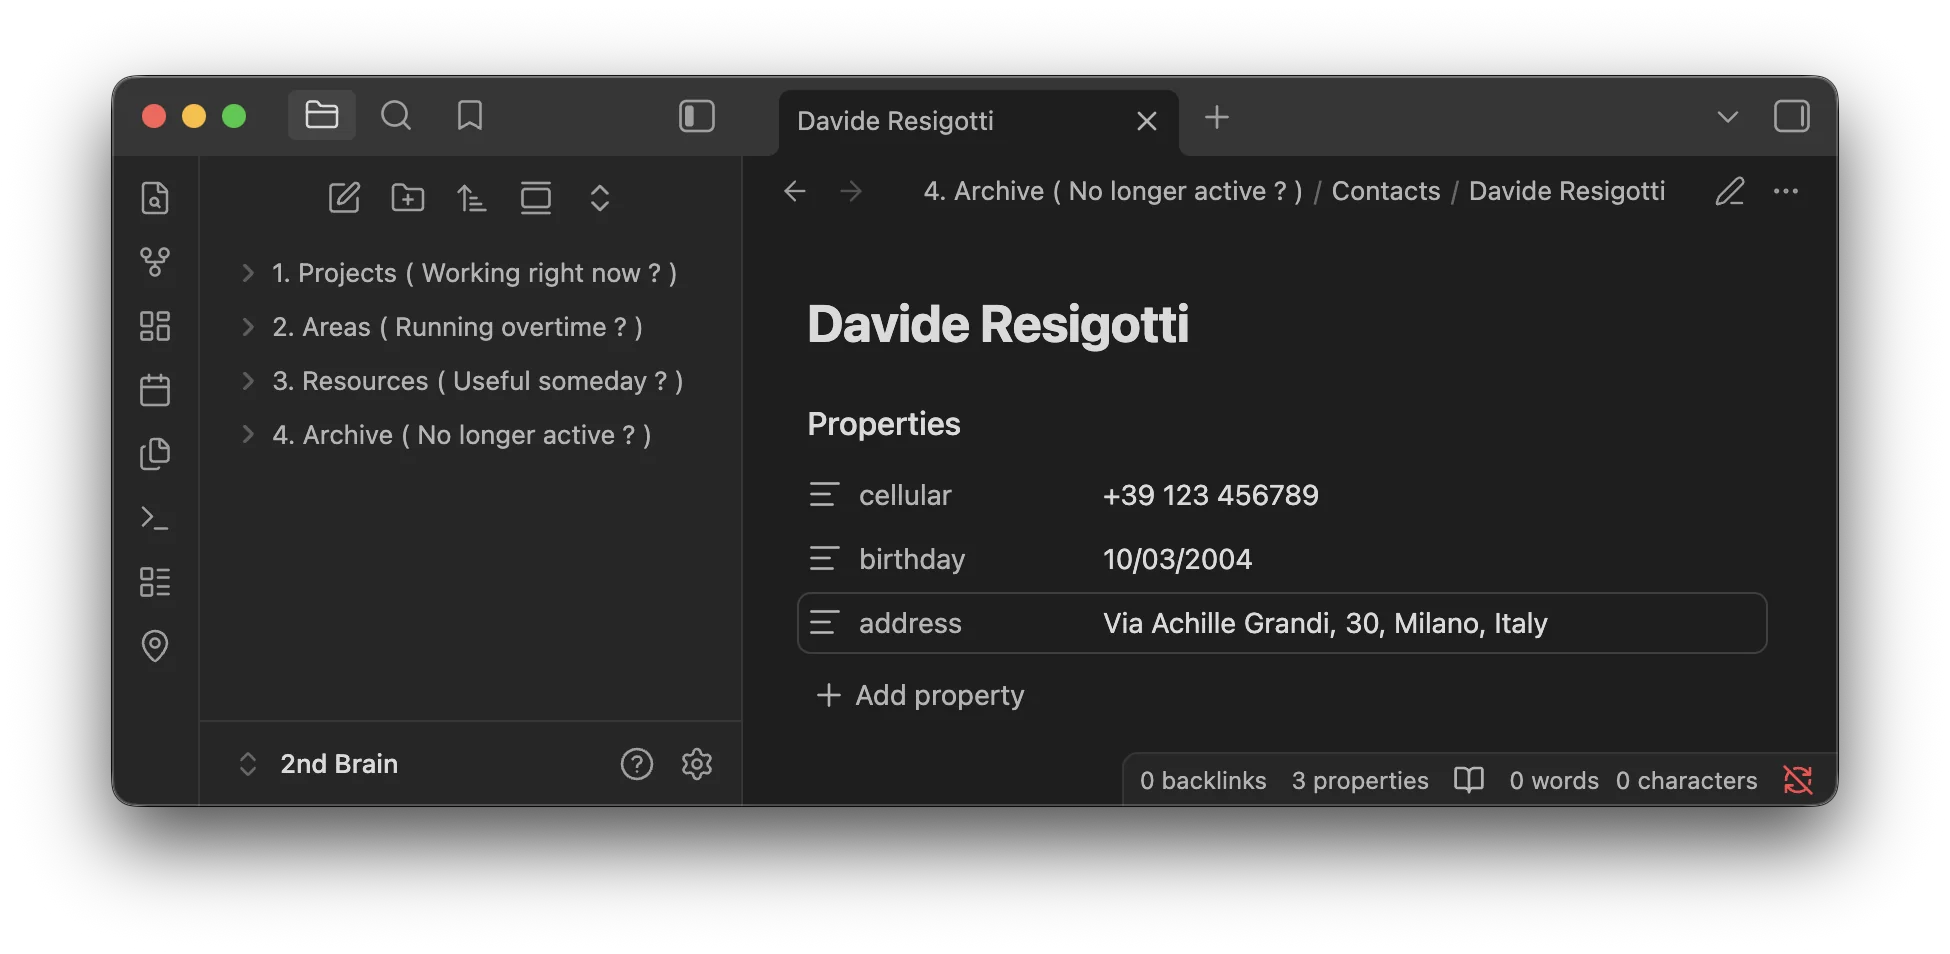Toggle the left sidebar collapse icon
This screenshot has height=954, width=1950.
pos(697,116)
